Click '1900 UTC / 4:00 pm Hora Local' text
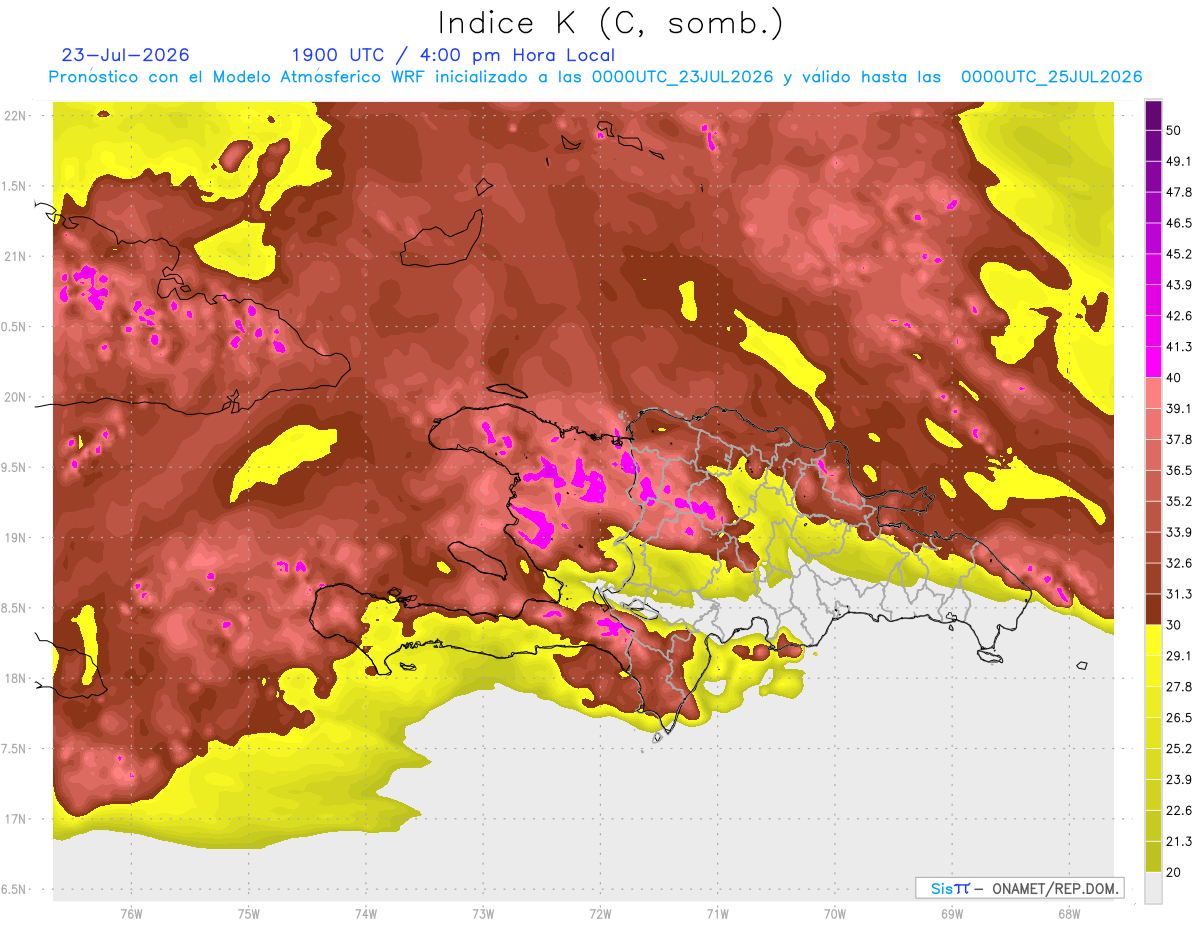Screen dimensions: 1200x927 coord(453,55)
